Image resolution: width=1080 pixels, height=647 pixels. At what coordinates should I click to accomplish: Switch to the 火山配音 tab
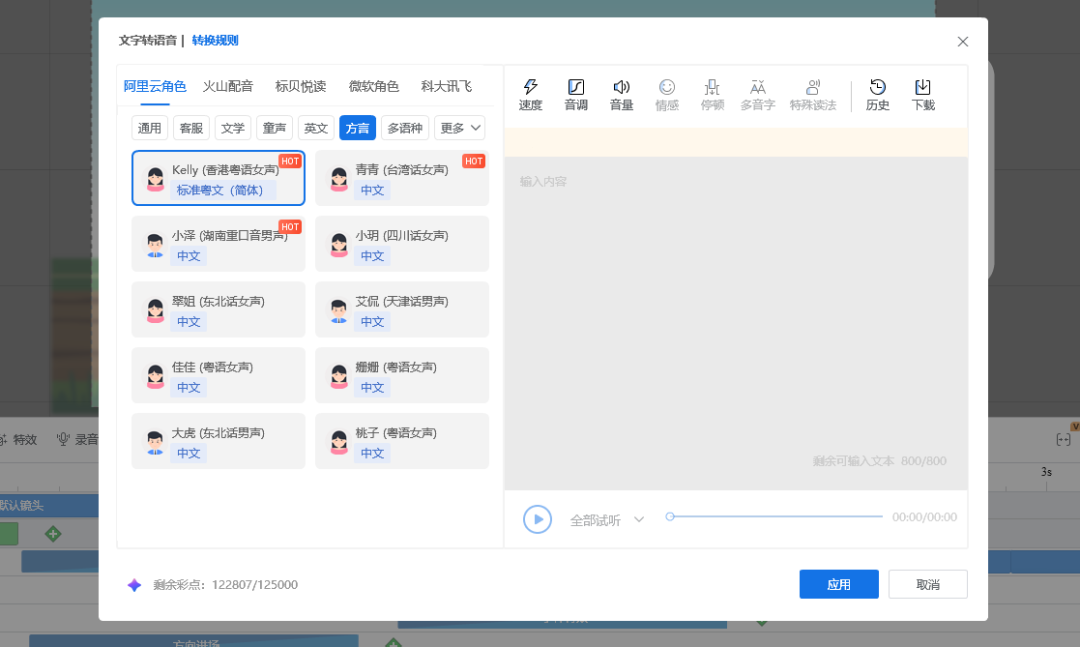click(x=228, y=86)
